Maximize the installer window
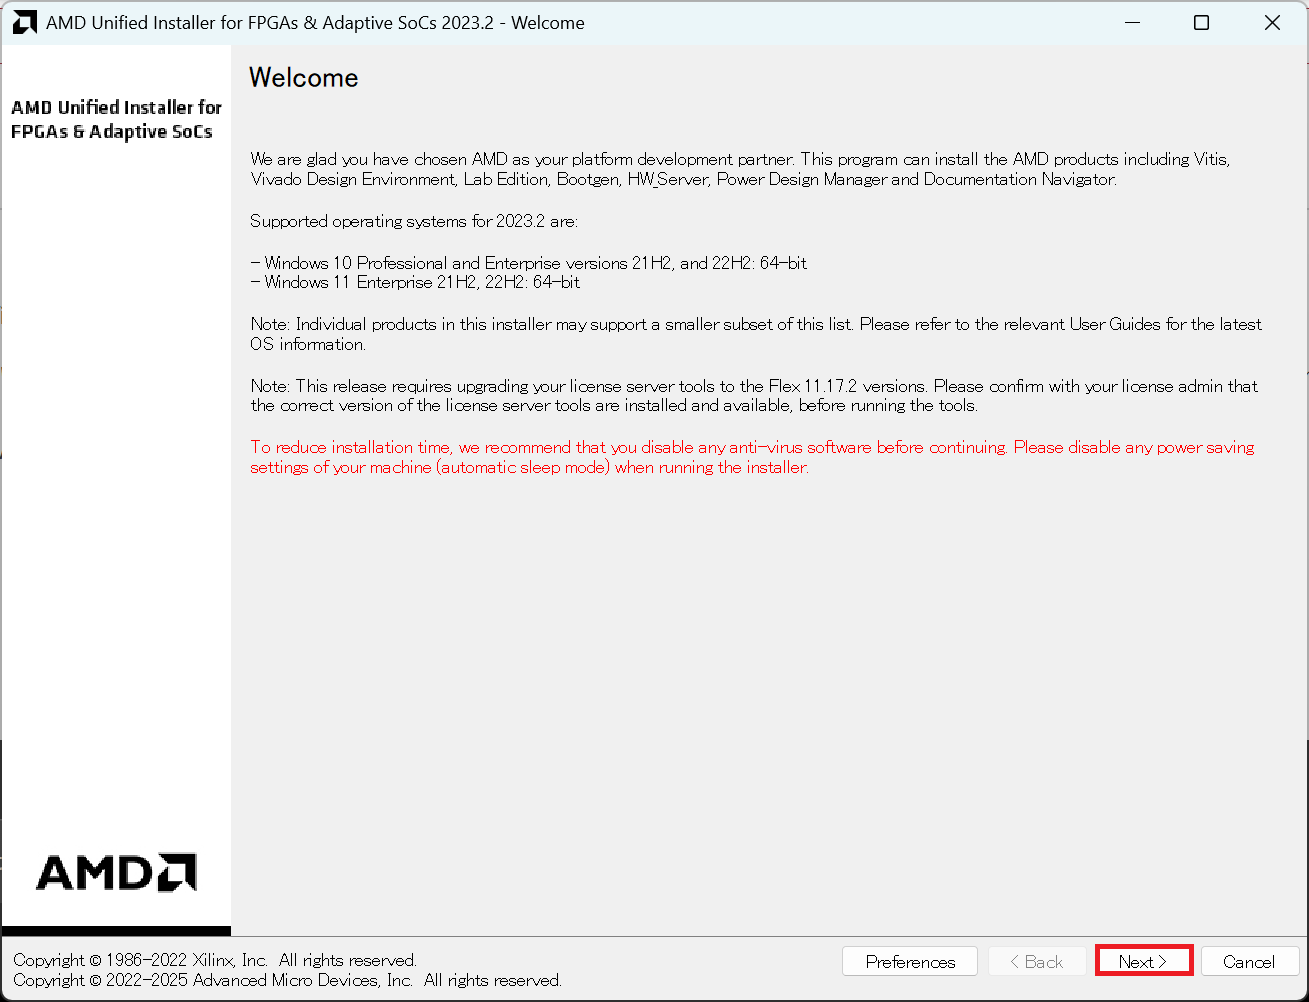 pos(1202,22)
